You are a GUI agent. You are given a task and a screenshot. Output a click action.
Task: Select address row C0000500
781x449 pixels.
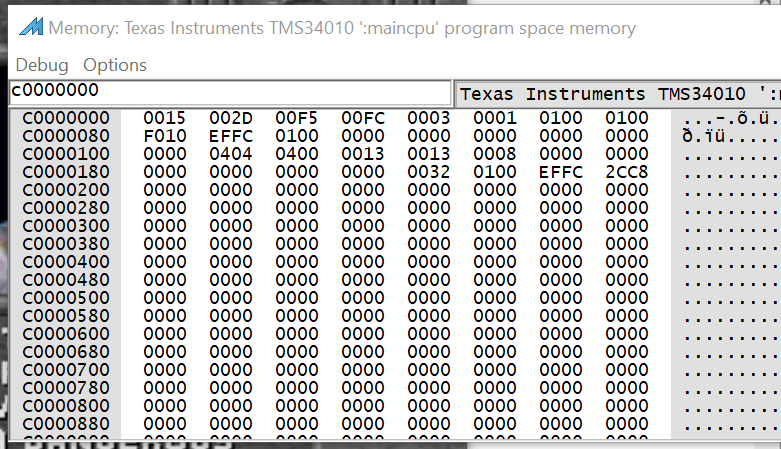point(66,298)
